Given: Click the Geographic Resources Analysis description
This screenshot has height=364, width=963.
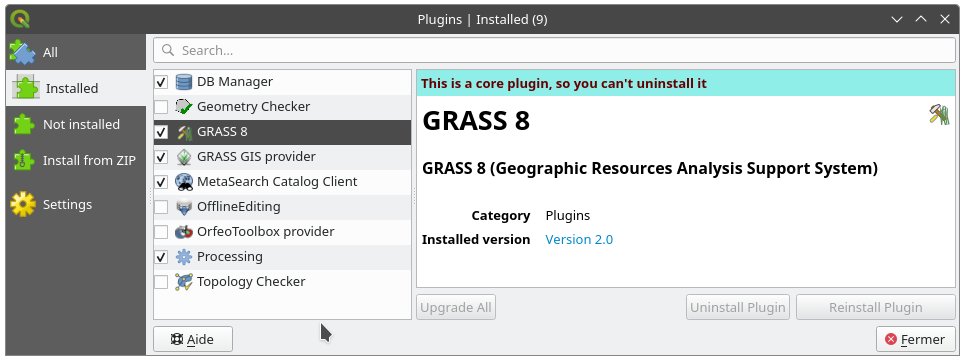Looking at the screenshot, I should (x=650, y=168).
